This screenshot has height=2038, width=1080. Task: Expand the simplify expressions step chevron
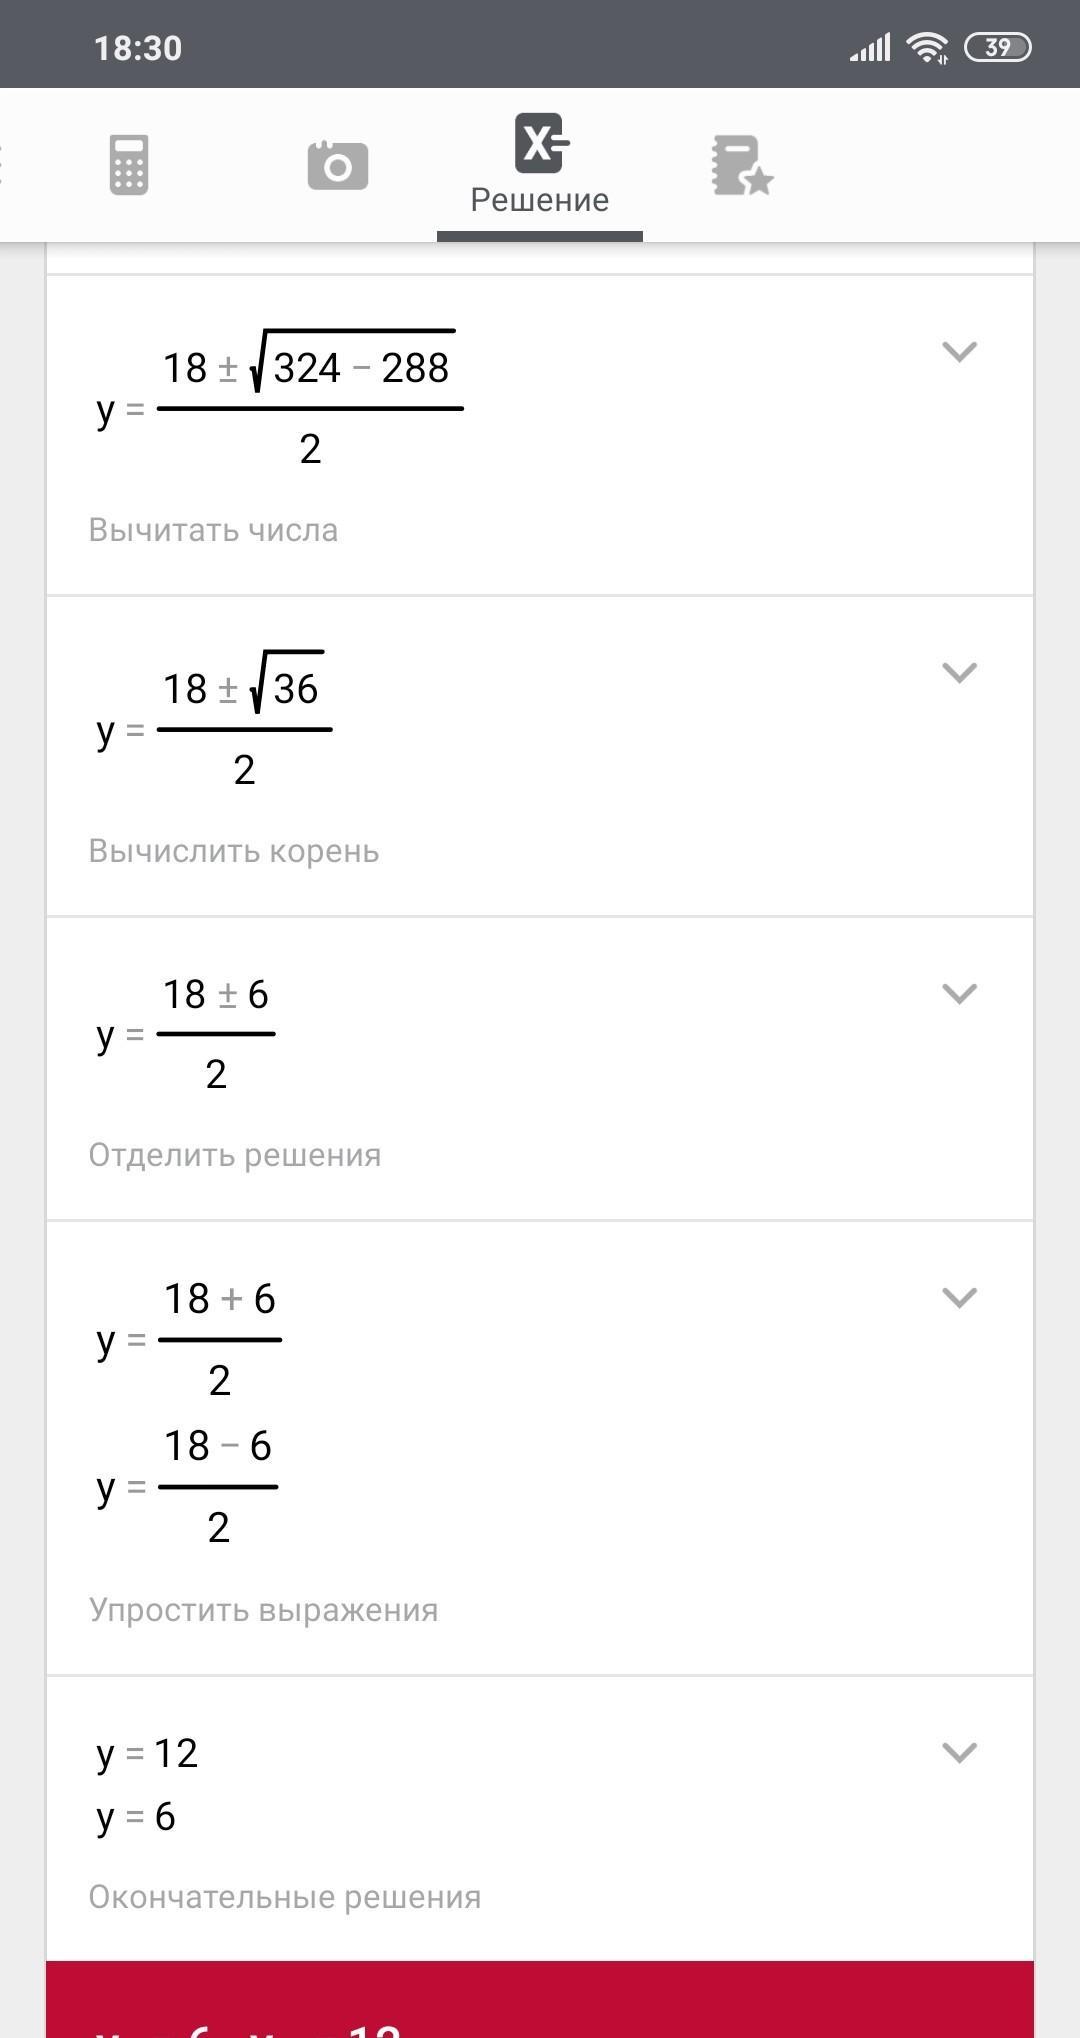click(x=959, y=1298)
